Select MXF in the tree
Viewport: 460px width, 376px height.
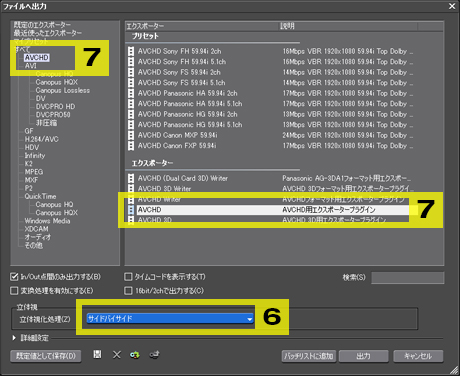click(x=31, y=180)
